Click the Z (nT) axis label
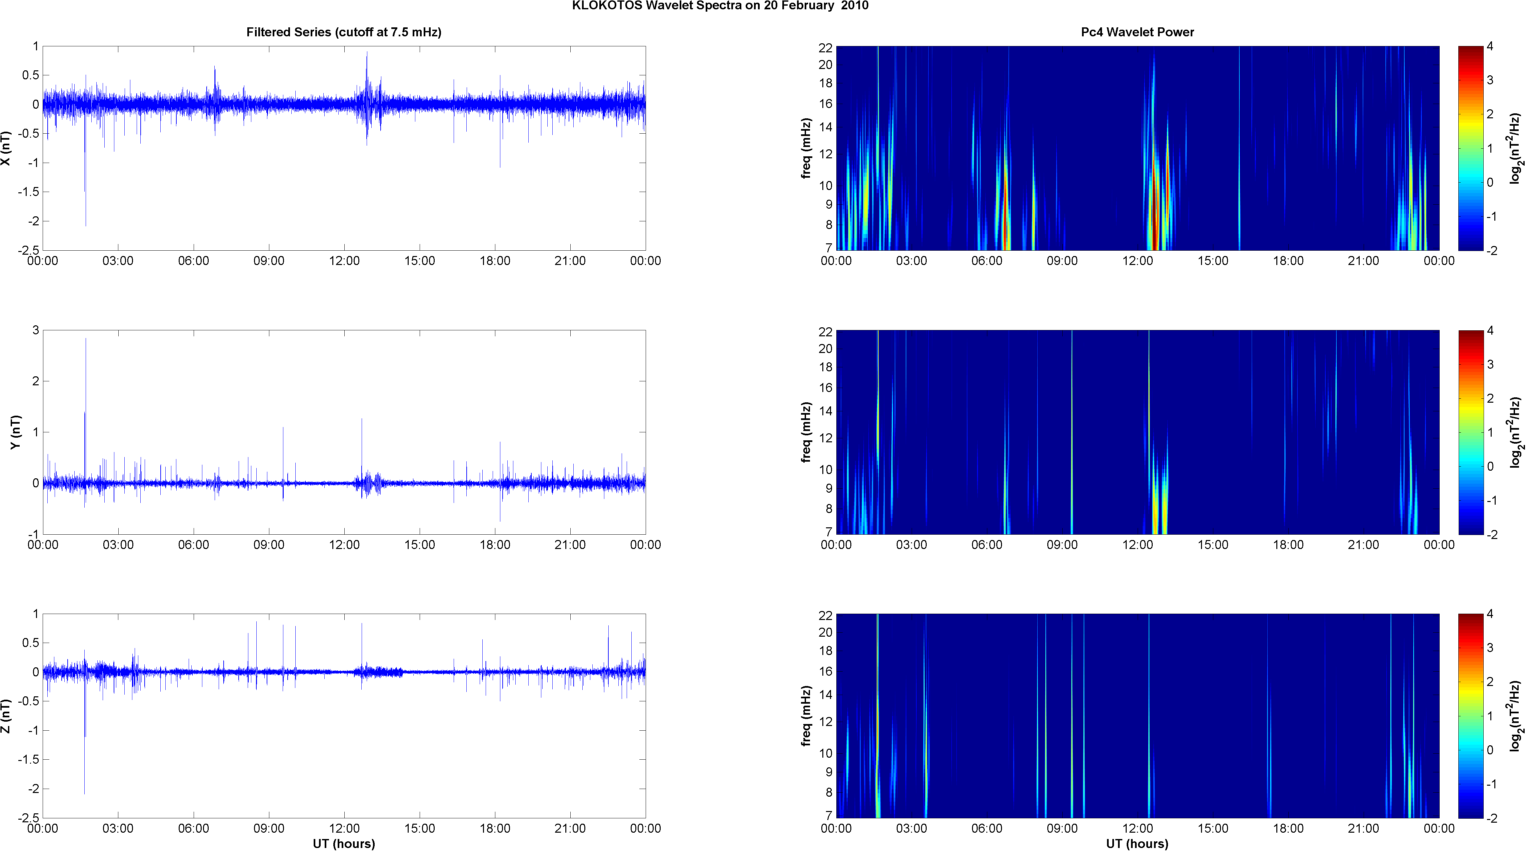1526x851 pixels. (6, 716)
